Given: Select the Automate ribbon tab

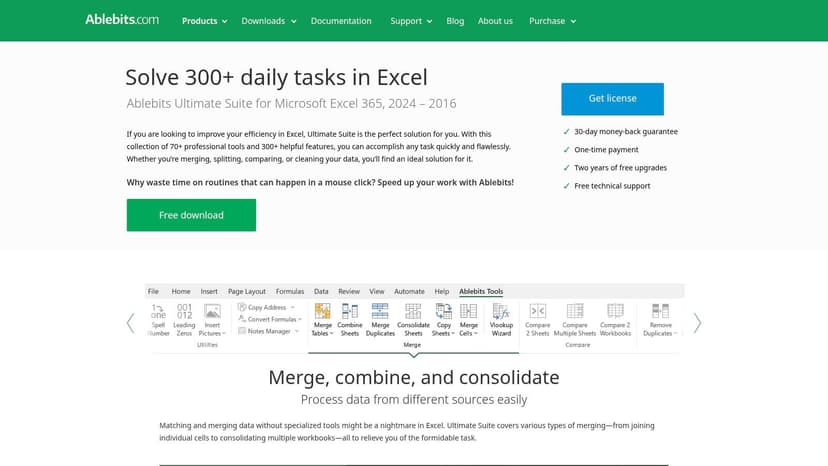Looking at the screenshot, I should point(409,291).
